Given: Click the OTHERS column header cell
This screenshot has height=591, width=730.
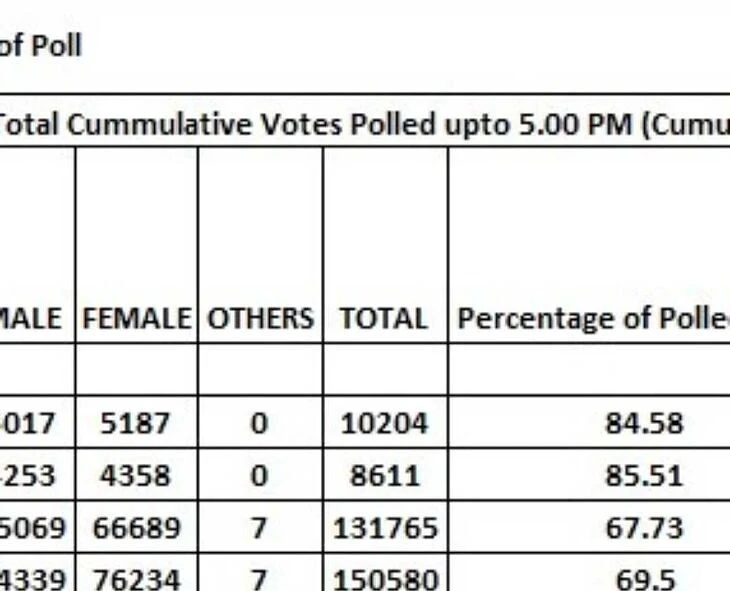Looking at the screenshot, I should coord(260,319).
